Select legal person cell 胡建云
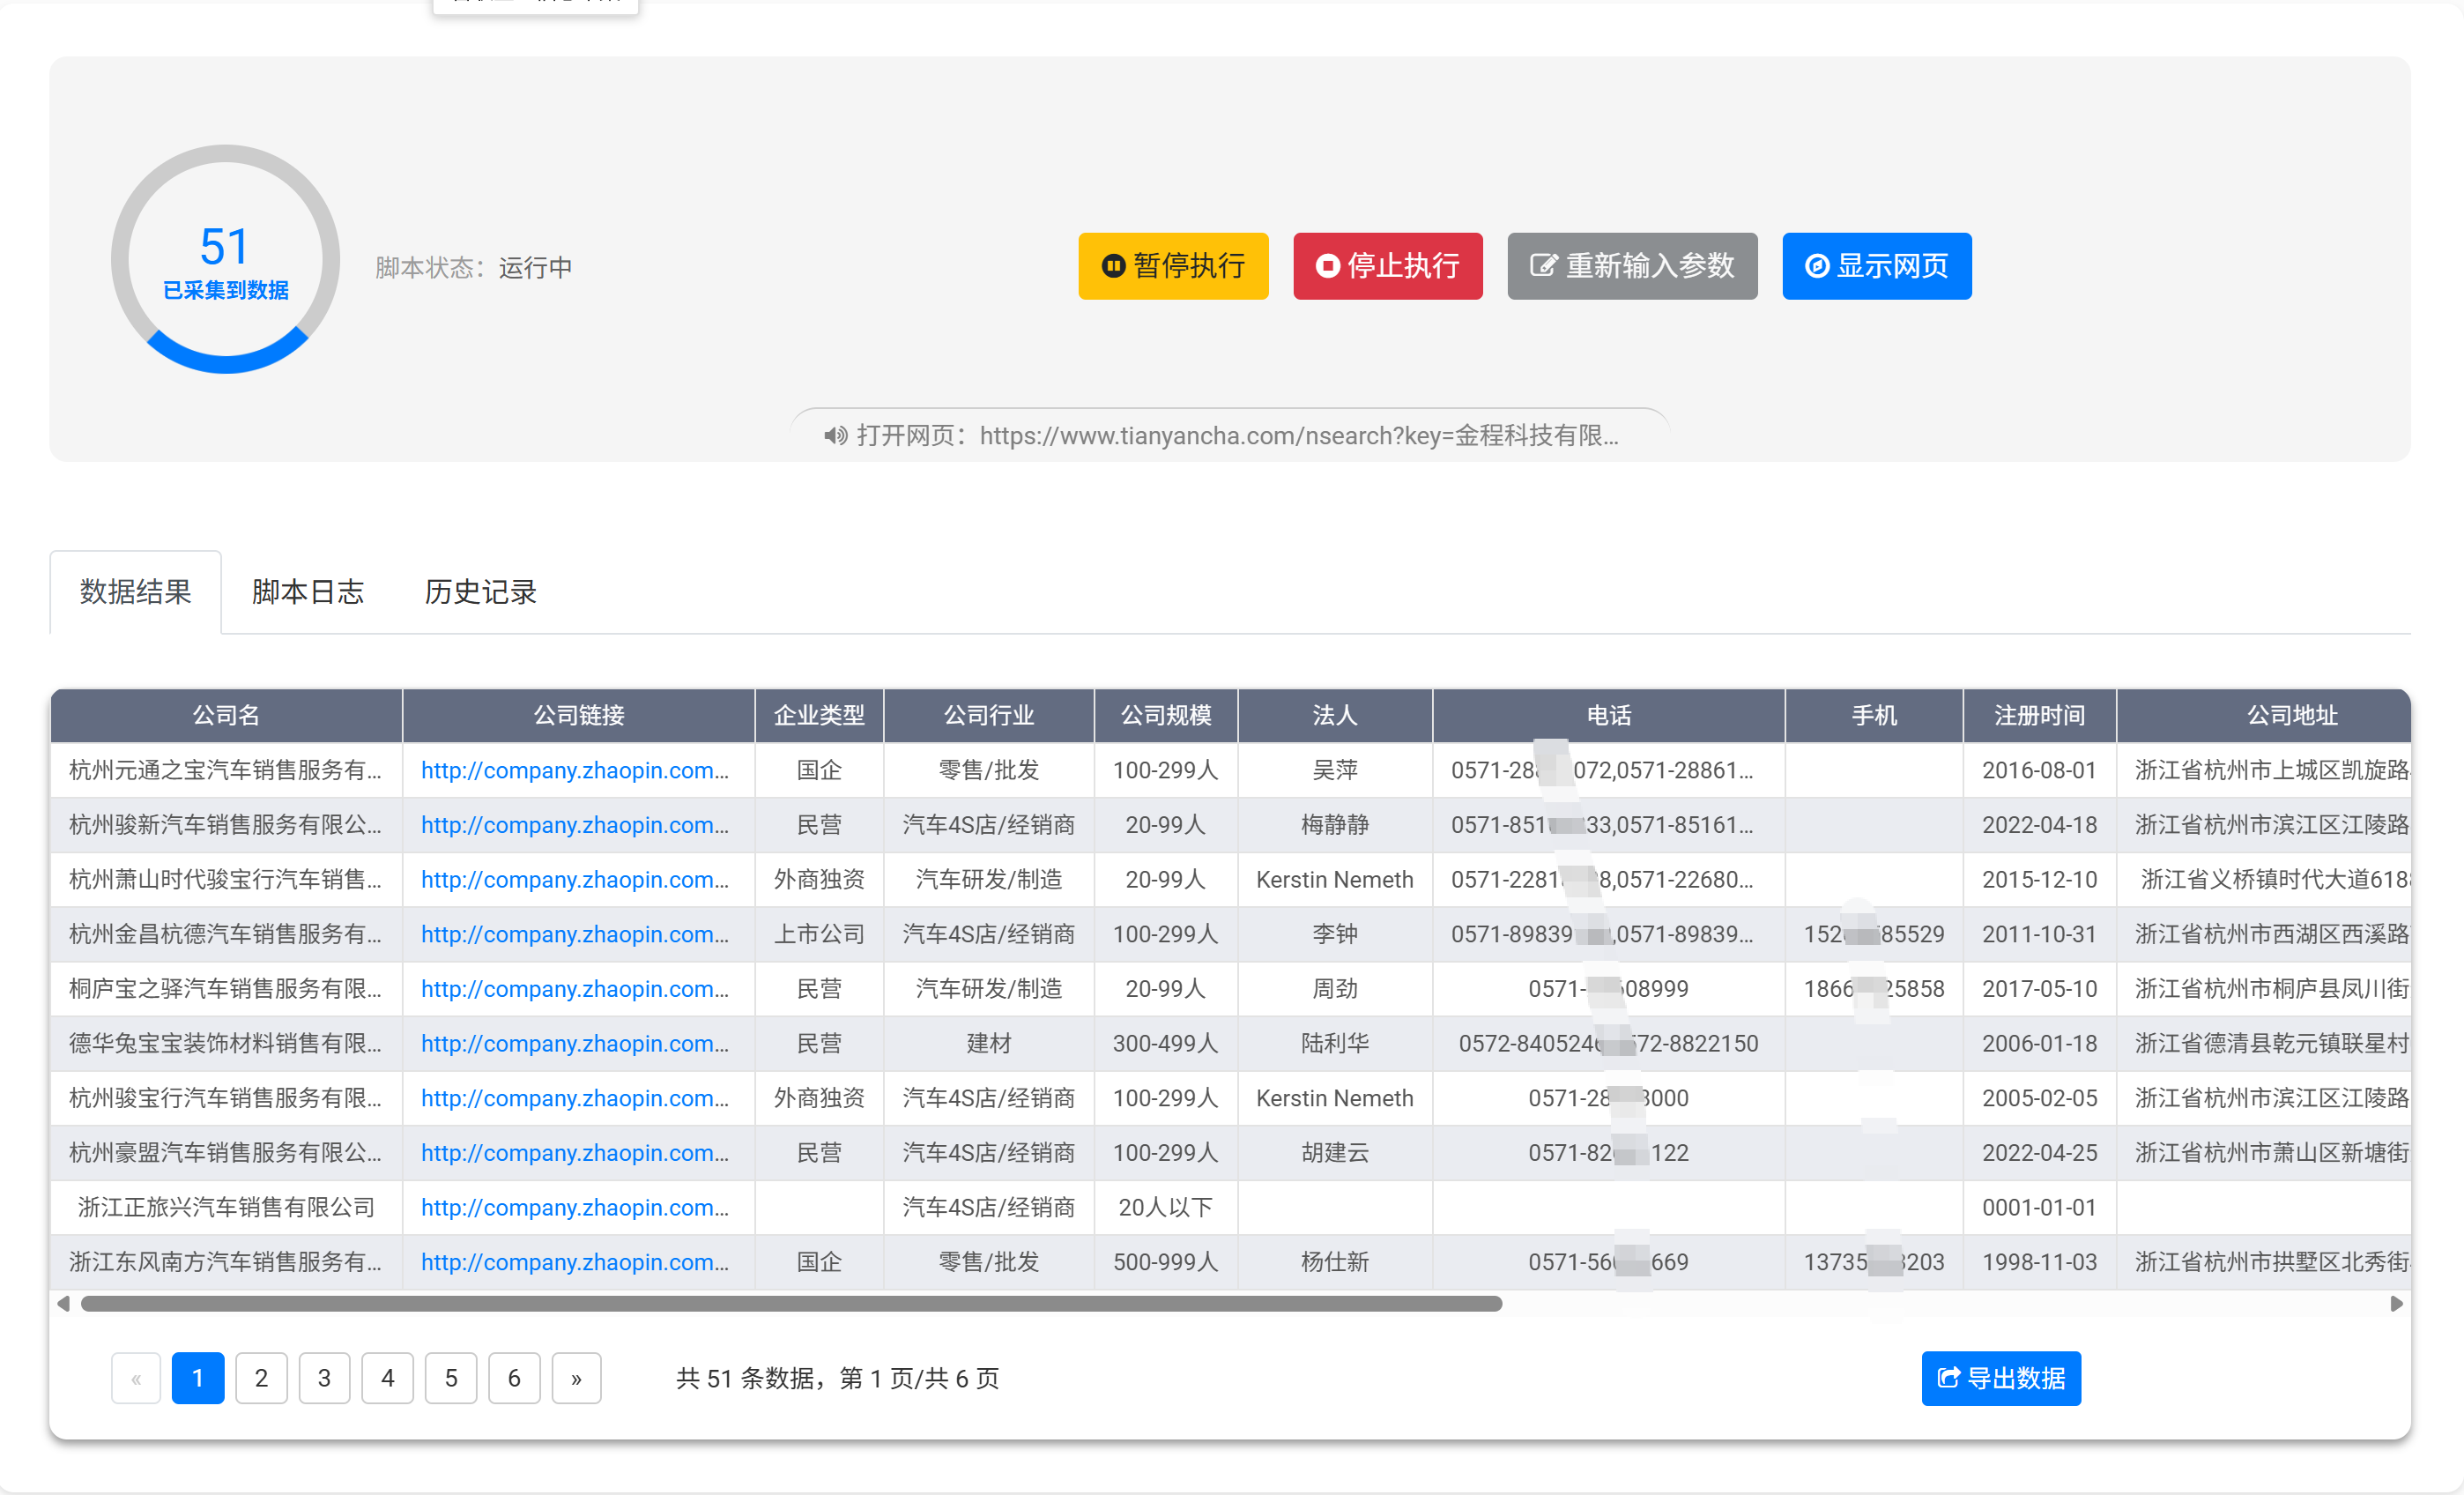This screenshot has height=1495, width=2464. point(1335,1152)
